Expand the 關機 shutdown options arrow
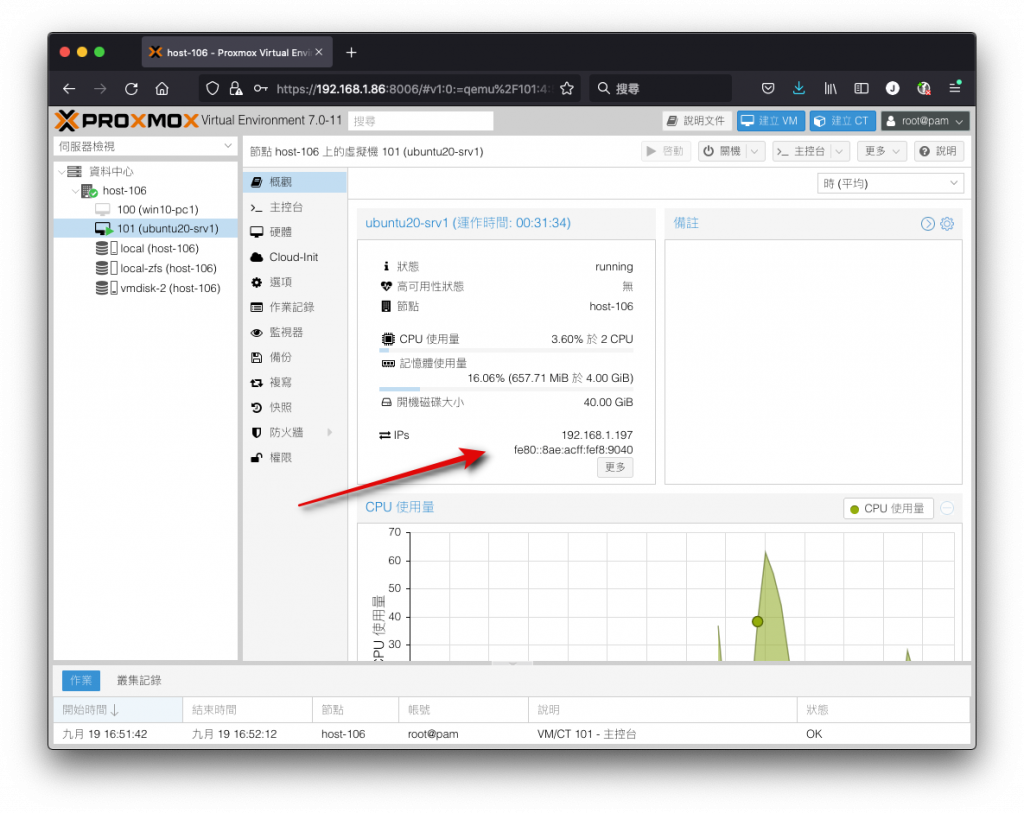Screen dimensions: 1024x813 755,151
